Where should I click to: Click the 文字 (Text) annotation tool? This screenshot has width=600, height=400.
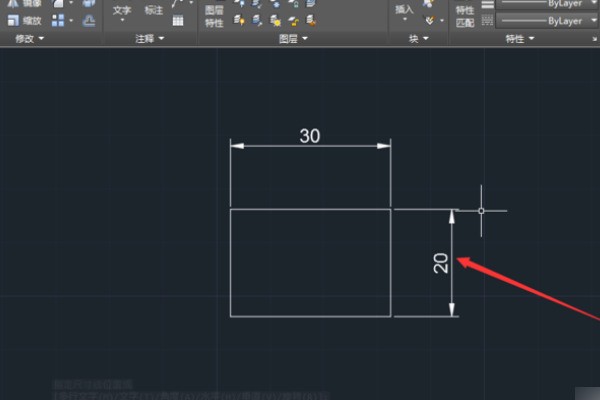tap(121, 11)
